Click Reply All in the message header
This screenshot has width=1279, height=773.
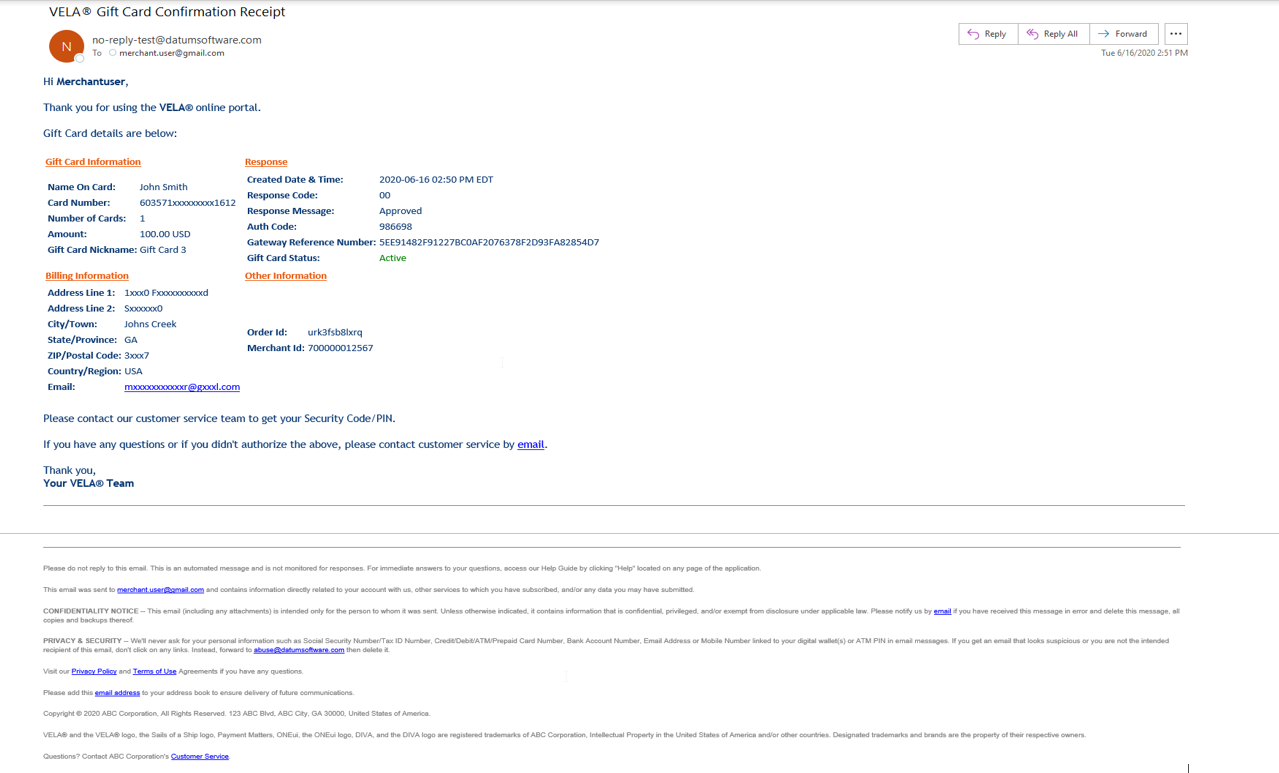click(1052, 34)
